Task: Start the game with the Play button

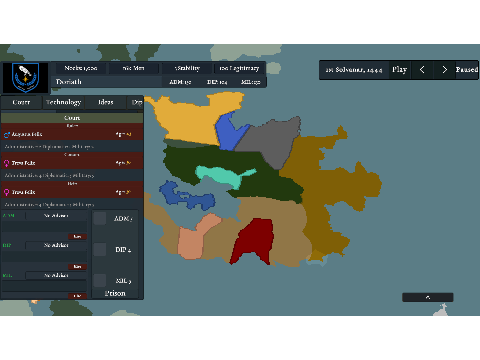Action: point(400,70)
